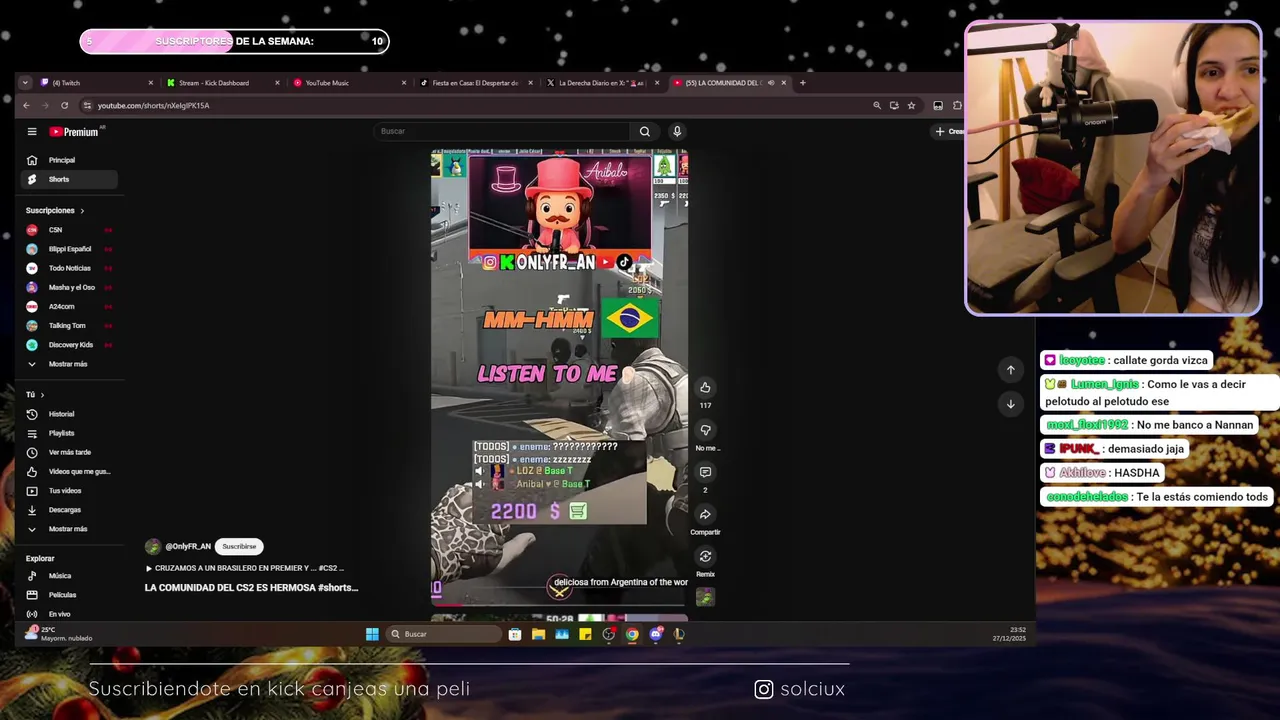Open Blippi Español subscription channel

[70, 249]
